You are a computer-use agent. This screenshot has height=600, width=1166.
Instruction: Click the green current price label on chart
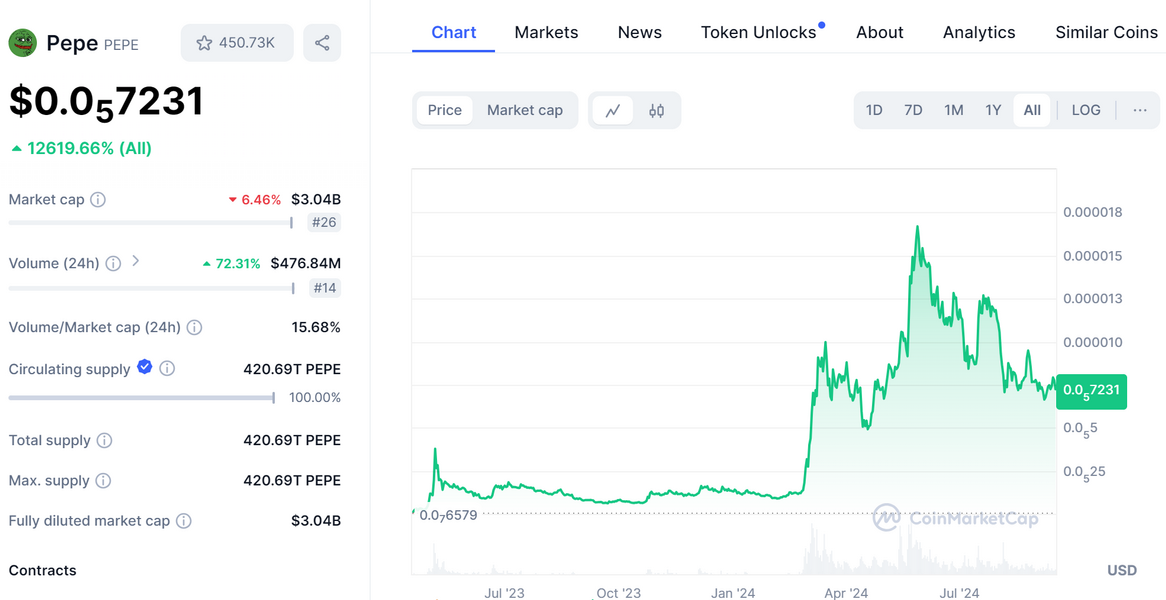pyautogui.click(x=1092, y=390)
